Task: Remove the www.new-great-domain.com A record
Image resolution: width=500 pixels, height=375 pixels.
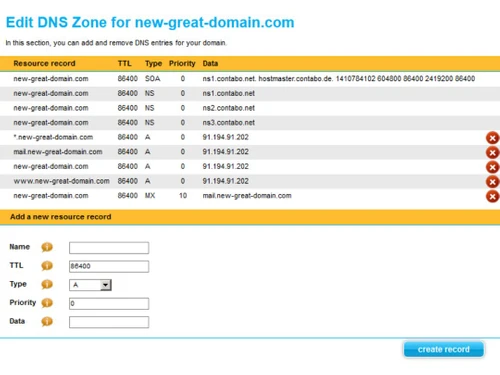Action: [x=492, y=182]
